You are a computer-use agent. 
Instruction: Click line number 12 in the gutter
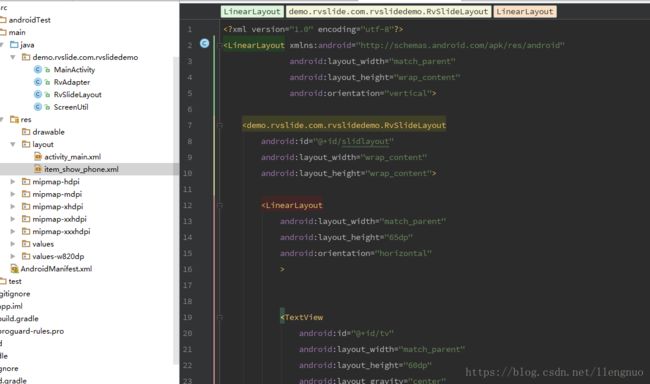pos(188,205)
